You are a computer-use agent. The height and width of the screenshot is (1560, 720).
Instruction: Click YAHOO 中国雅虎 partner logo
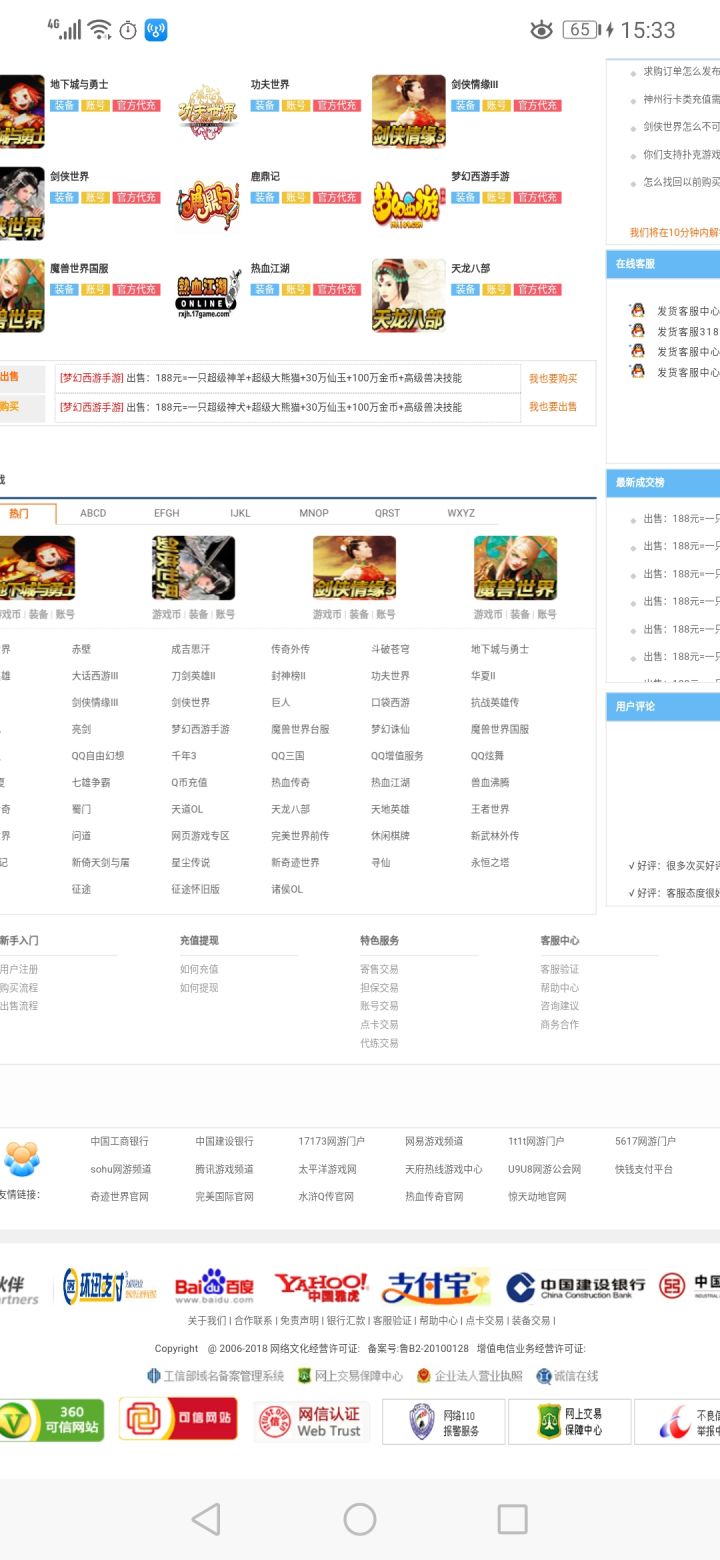coord(322,1285)
